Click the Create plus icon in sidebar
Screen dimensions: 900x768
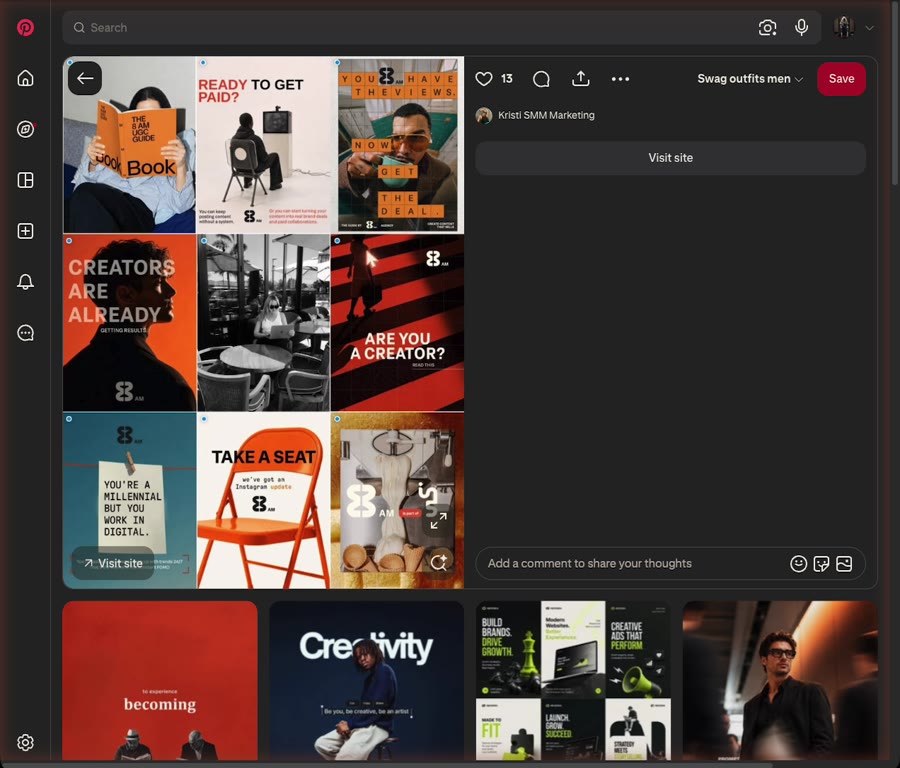25,231
